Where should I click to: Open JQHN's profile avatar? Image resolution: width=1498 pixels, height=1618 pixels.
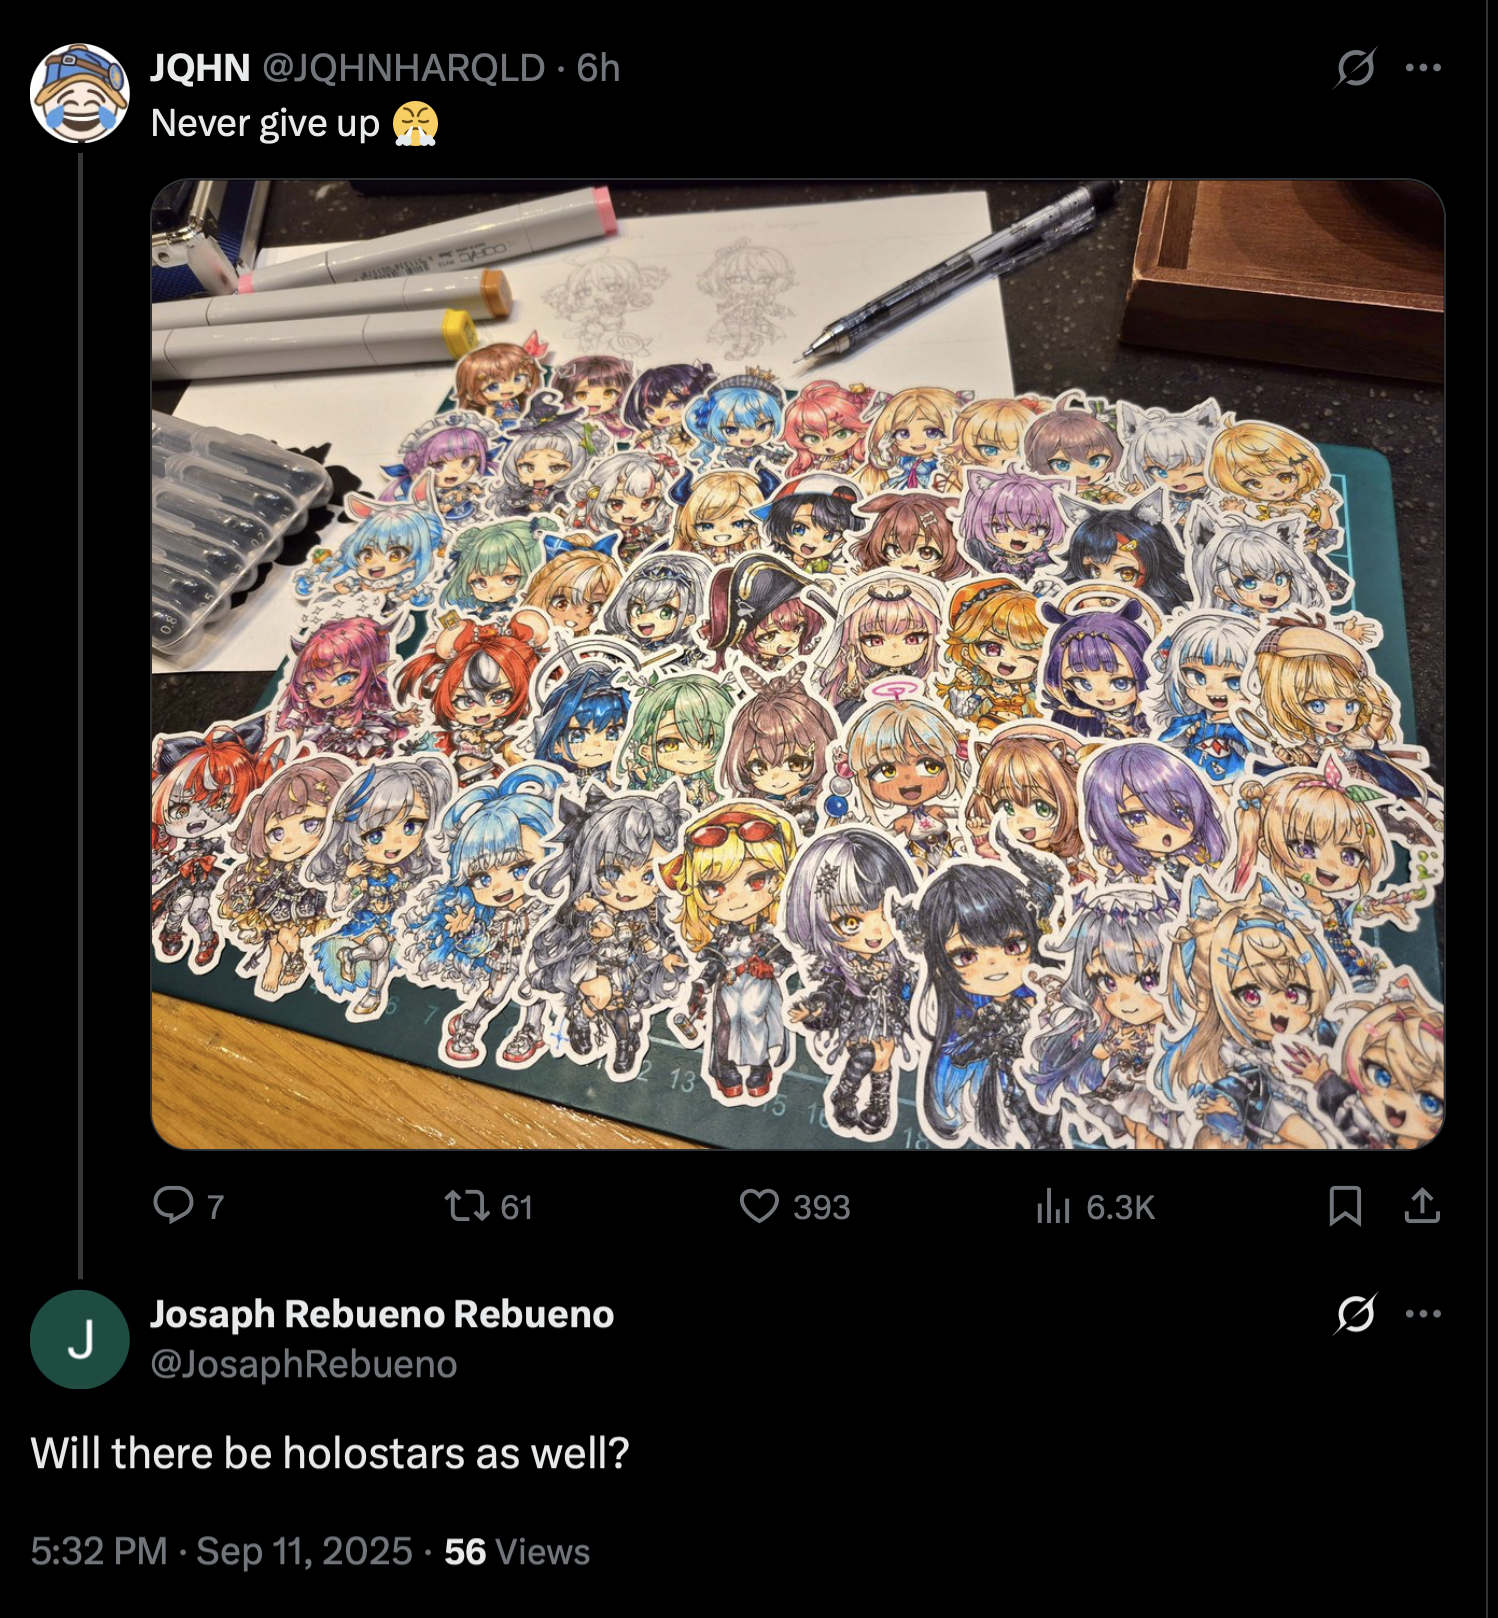[80, 93]
